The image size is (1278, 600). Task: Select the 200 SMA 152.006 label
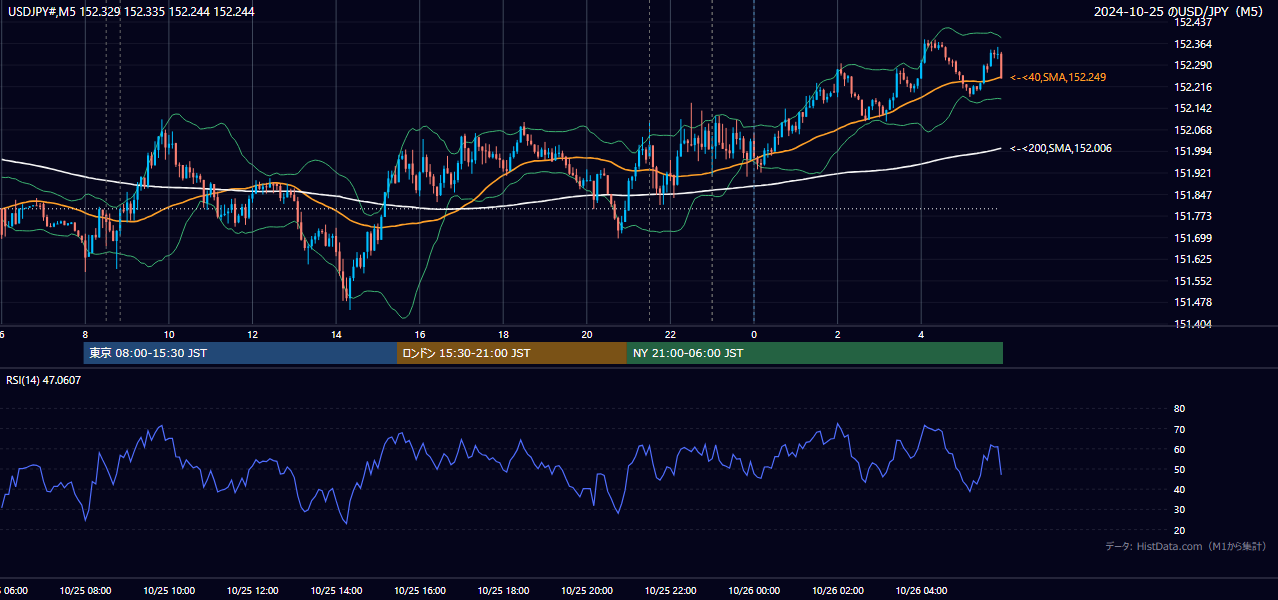[1061, 148]
